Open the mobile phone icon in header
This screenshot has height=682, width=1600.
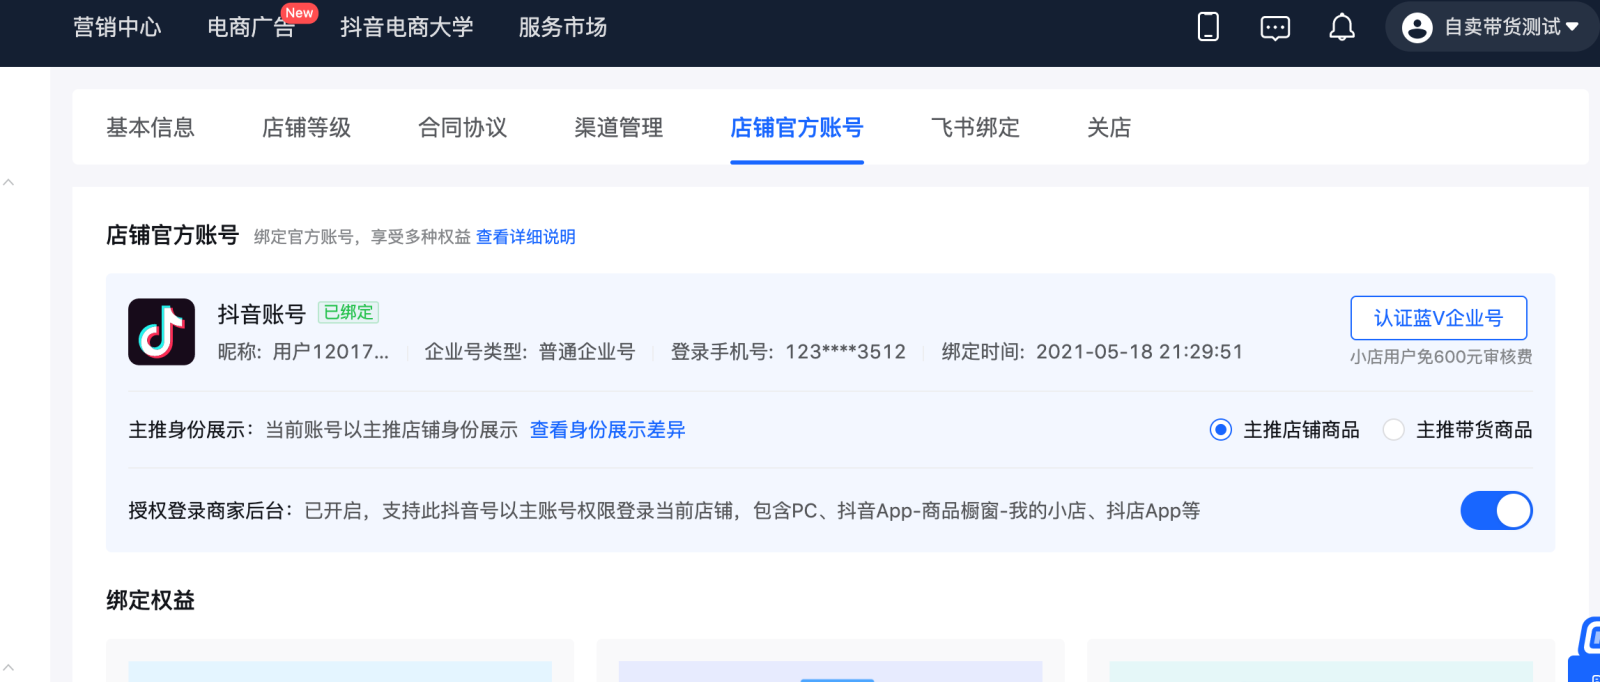[1208, 27]
